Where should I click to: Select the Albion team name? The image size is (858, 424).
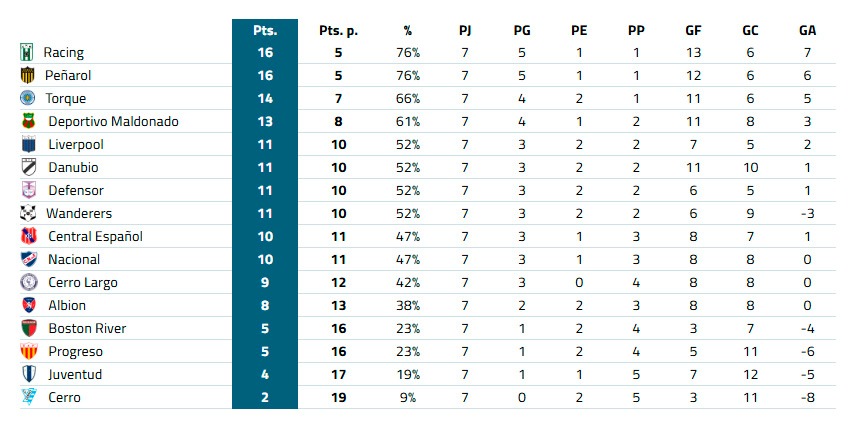[x=67, y=305]
